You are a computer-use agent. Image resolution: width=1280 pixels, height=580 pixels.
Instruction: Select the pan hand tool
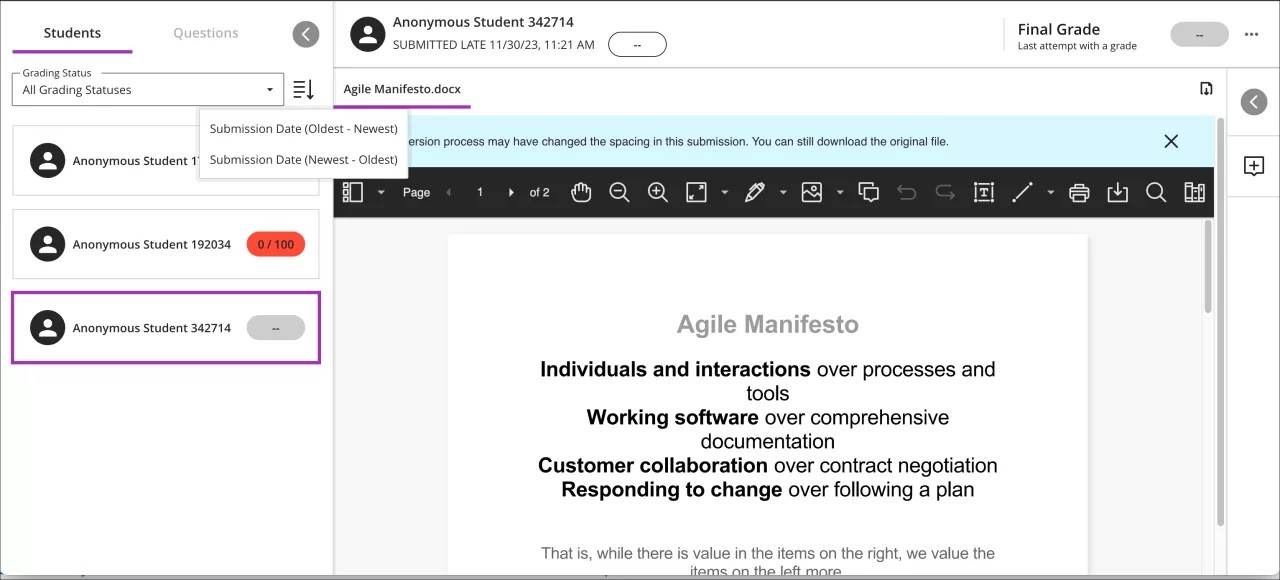click(x=581, y=191)
